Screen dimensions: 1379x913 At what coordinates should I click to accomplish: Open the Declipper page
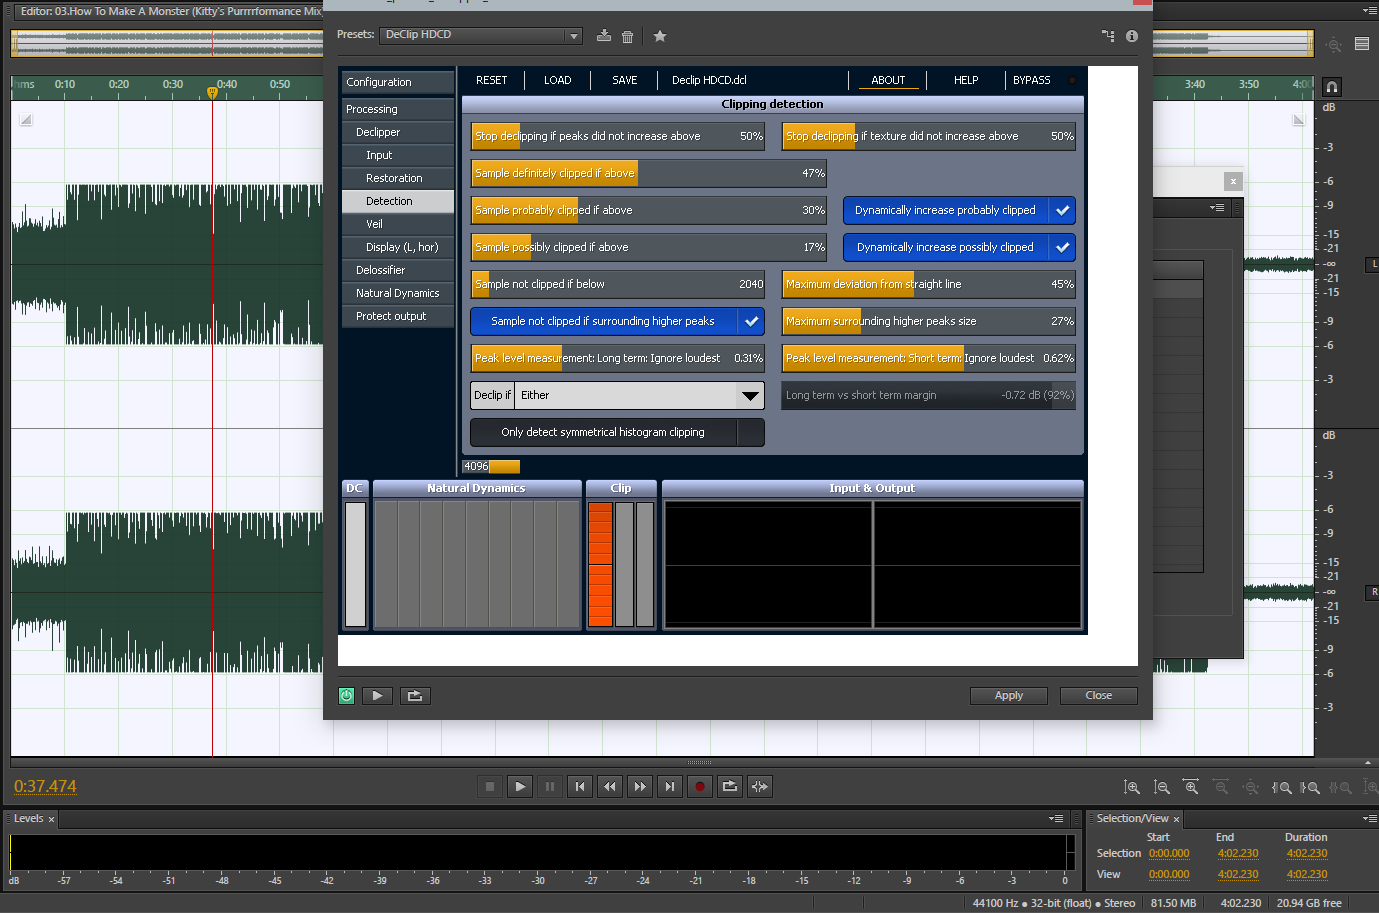pos(398,132)
